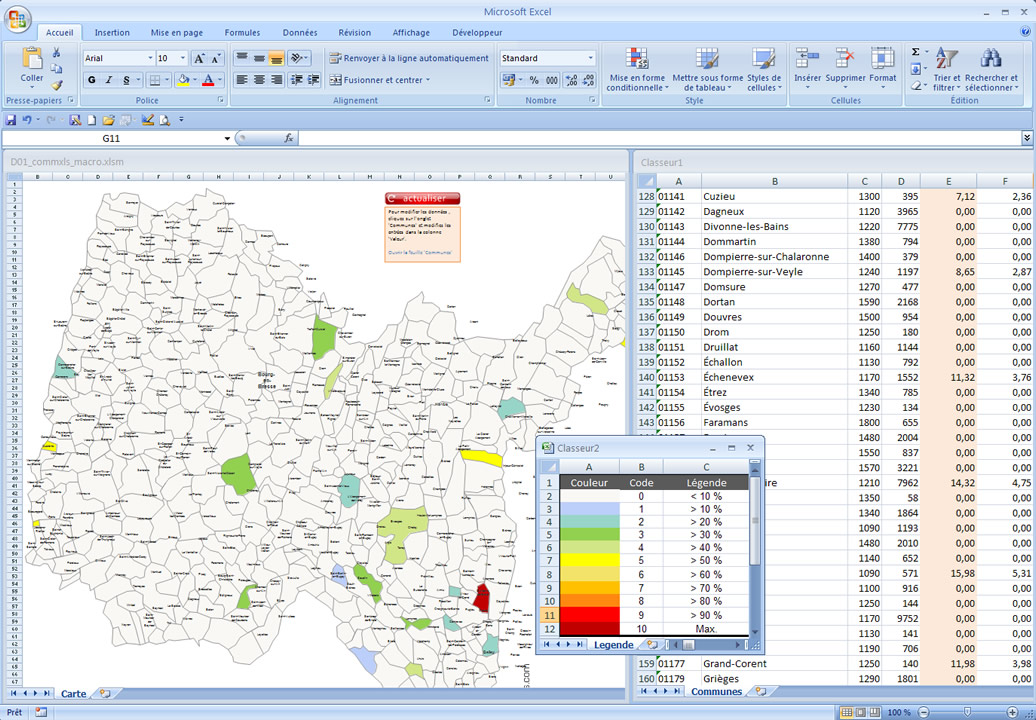
Task: Open the Name Box G11 dropdown arrow
Action: click(x=227, y=138)
